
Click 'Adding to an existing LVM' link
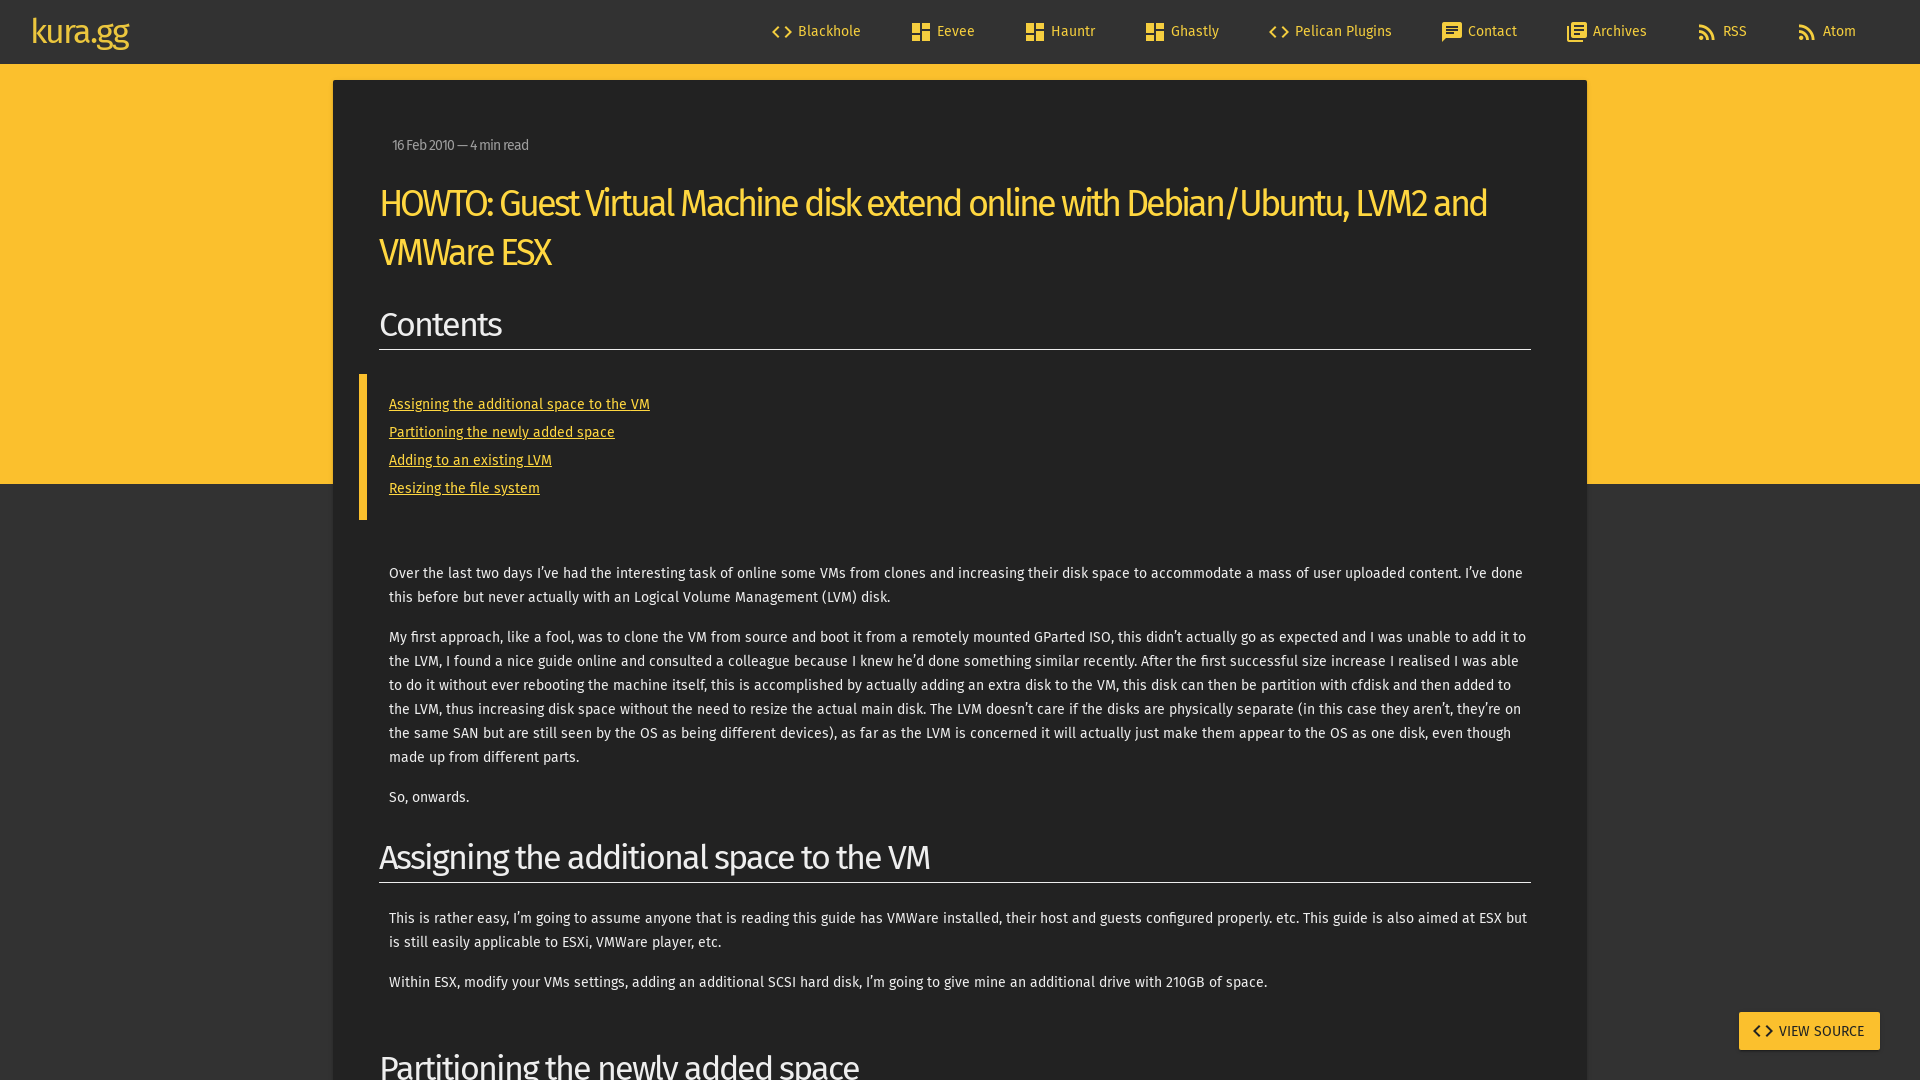(x=470, y=460)
